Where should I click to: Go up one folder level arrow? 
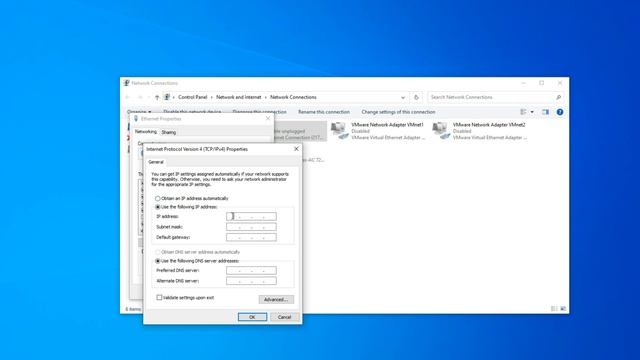157,97
